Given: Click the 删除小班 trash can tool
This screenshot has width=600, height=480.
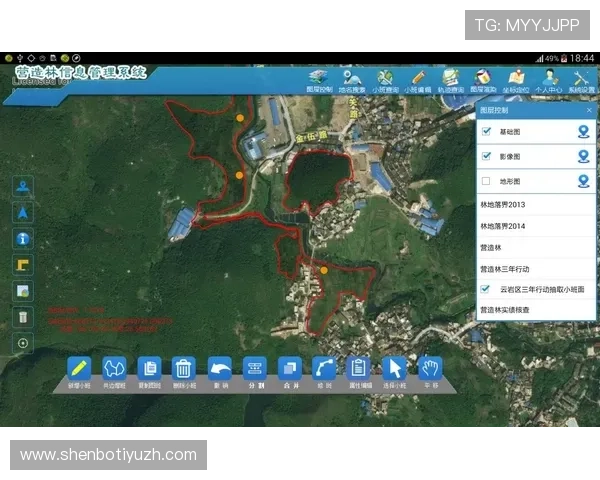Looking at the screenshot, I should (183, 368).
